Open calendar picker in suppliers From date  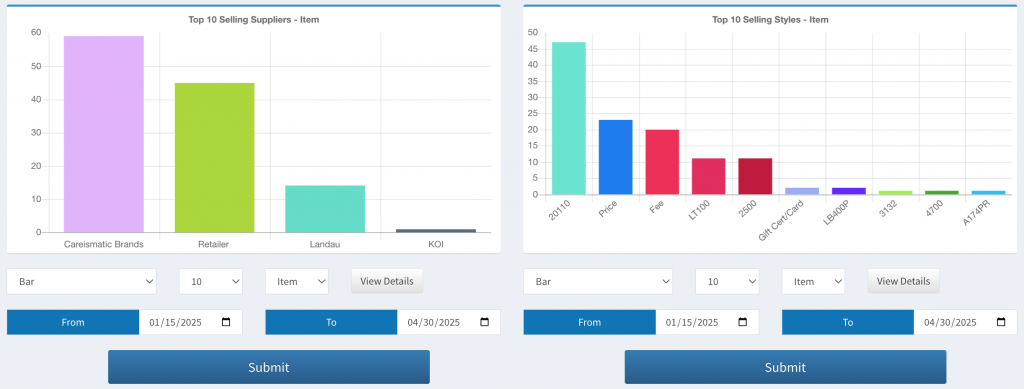(x=226, y=322)
